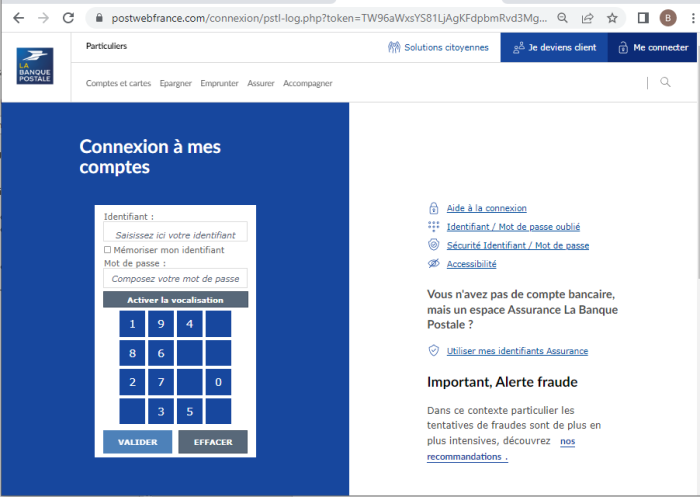Click the site search magnifier icon
Screen dimensions: 700x497
pos(665,82)
